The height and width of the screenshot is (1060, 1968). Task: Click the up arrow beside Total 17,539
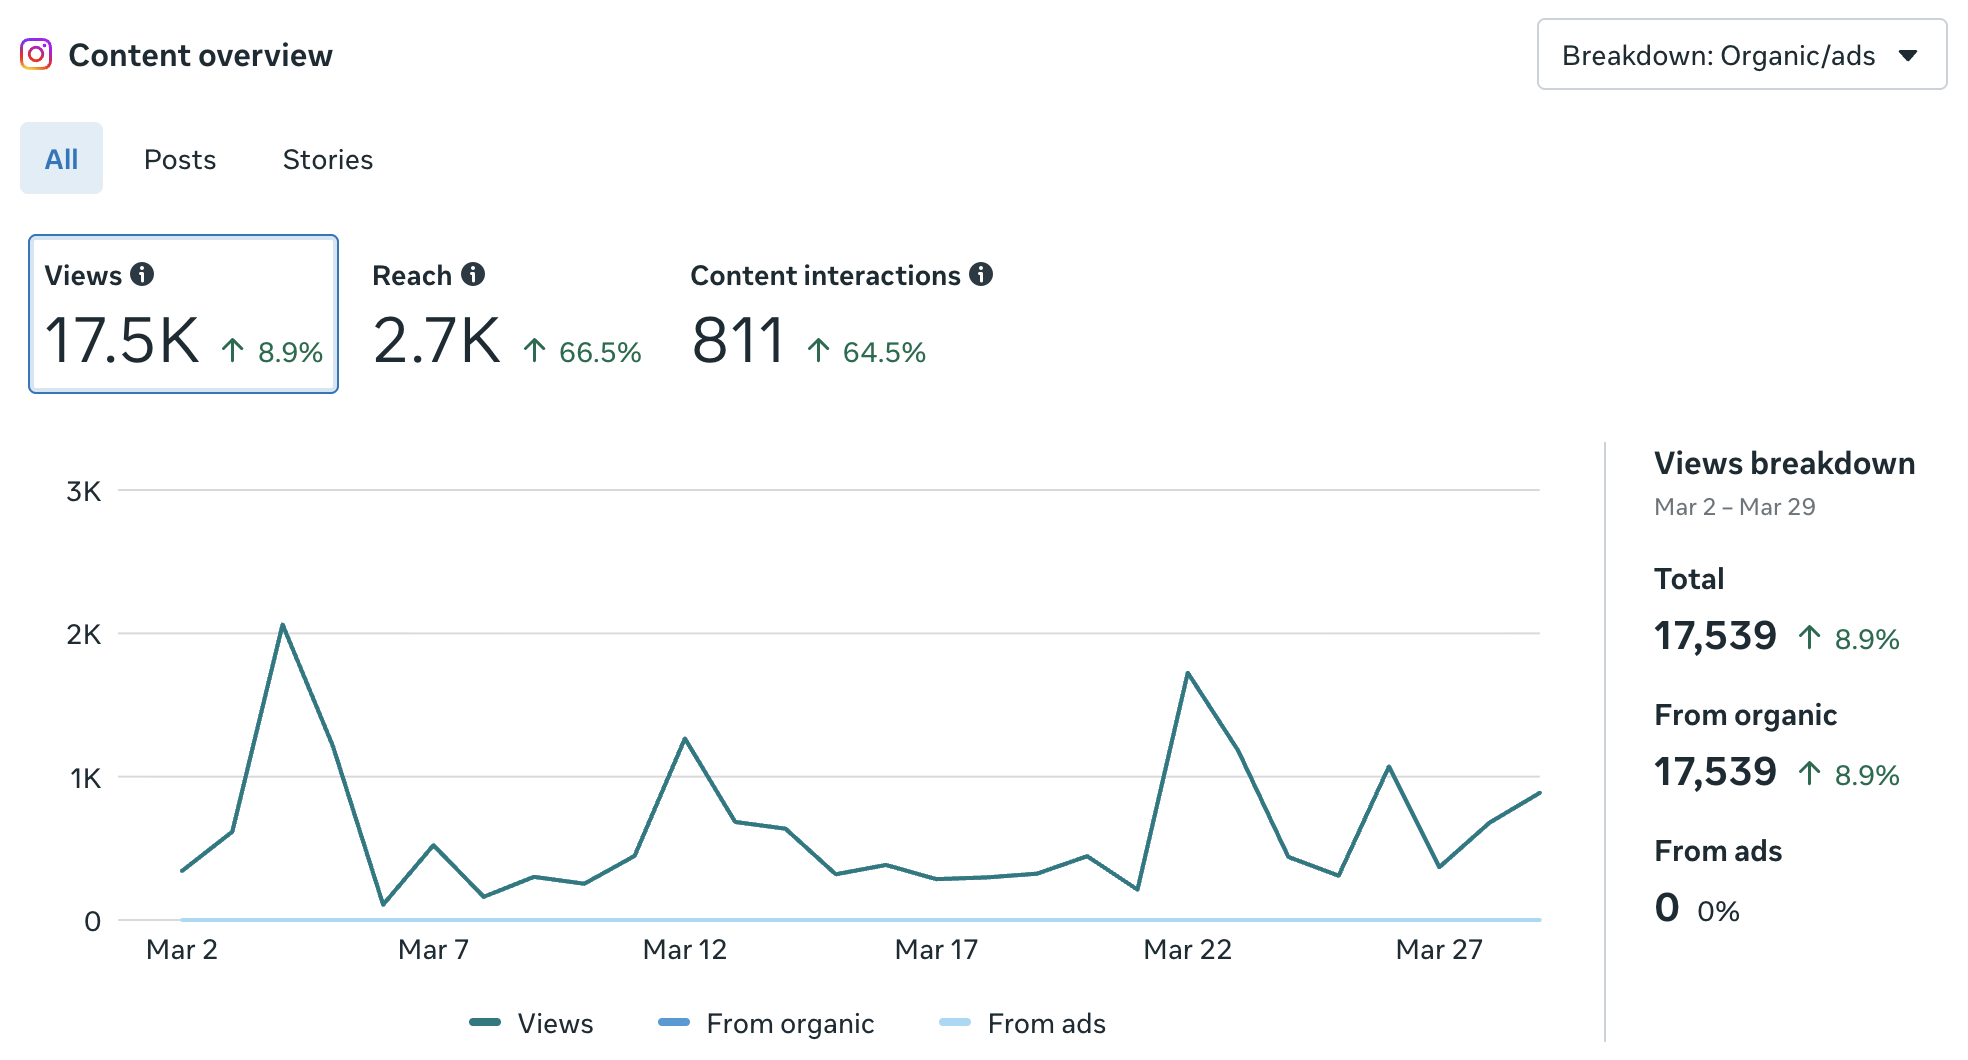(1809, 636)
